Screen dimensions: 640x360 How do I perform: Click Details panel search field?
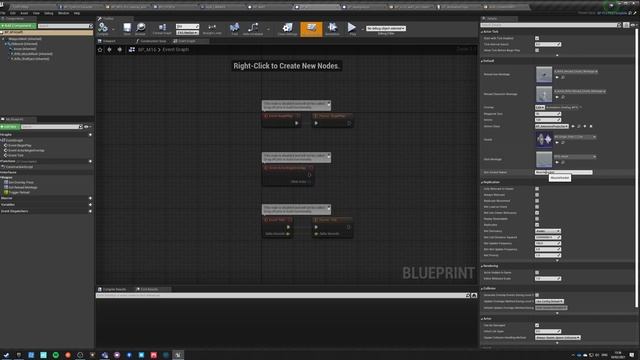click(x=551, y=25)
